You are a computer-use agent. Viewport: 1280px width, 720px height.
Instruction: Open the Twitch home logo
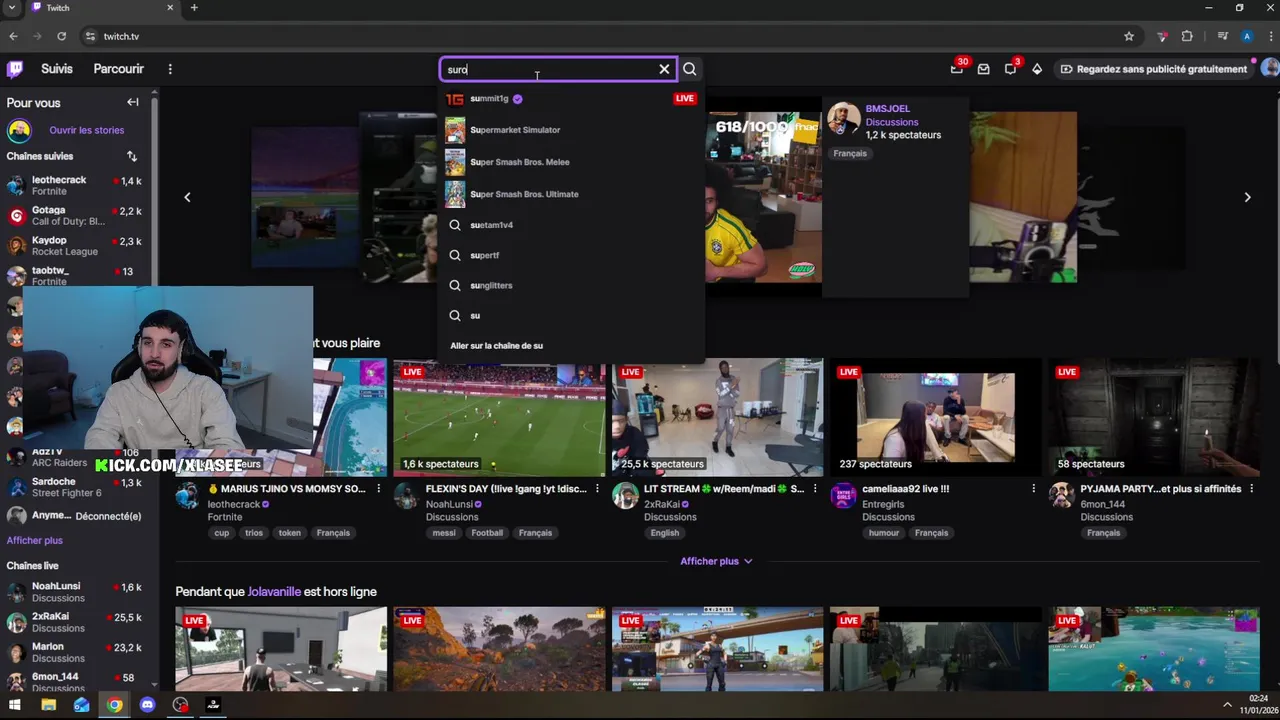click(x=15, y=69)
